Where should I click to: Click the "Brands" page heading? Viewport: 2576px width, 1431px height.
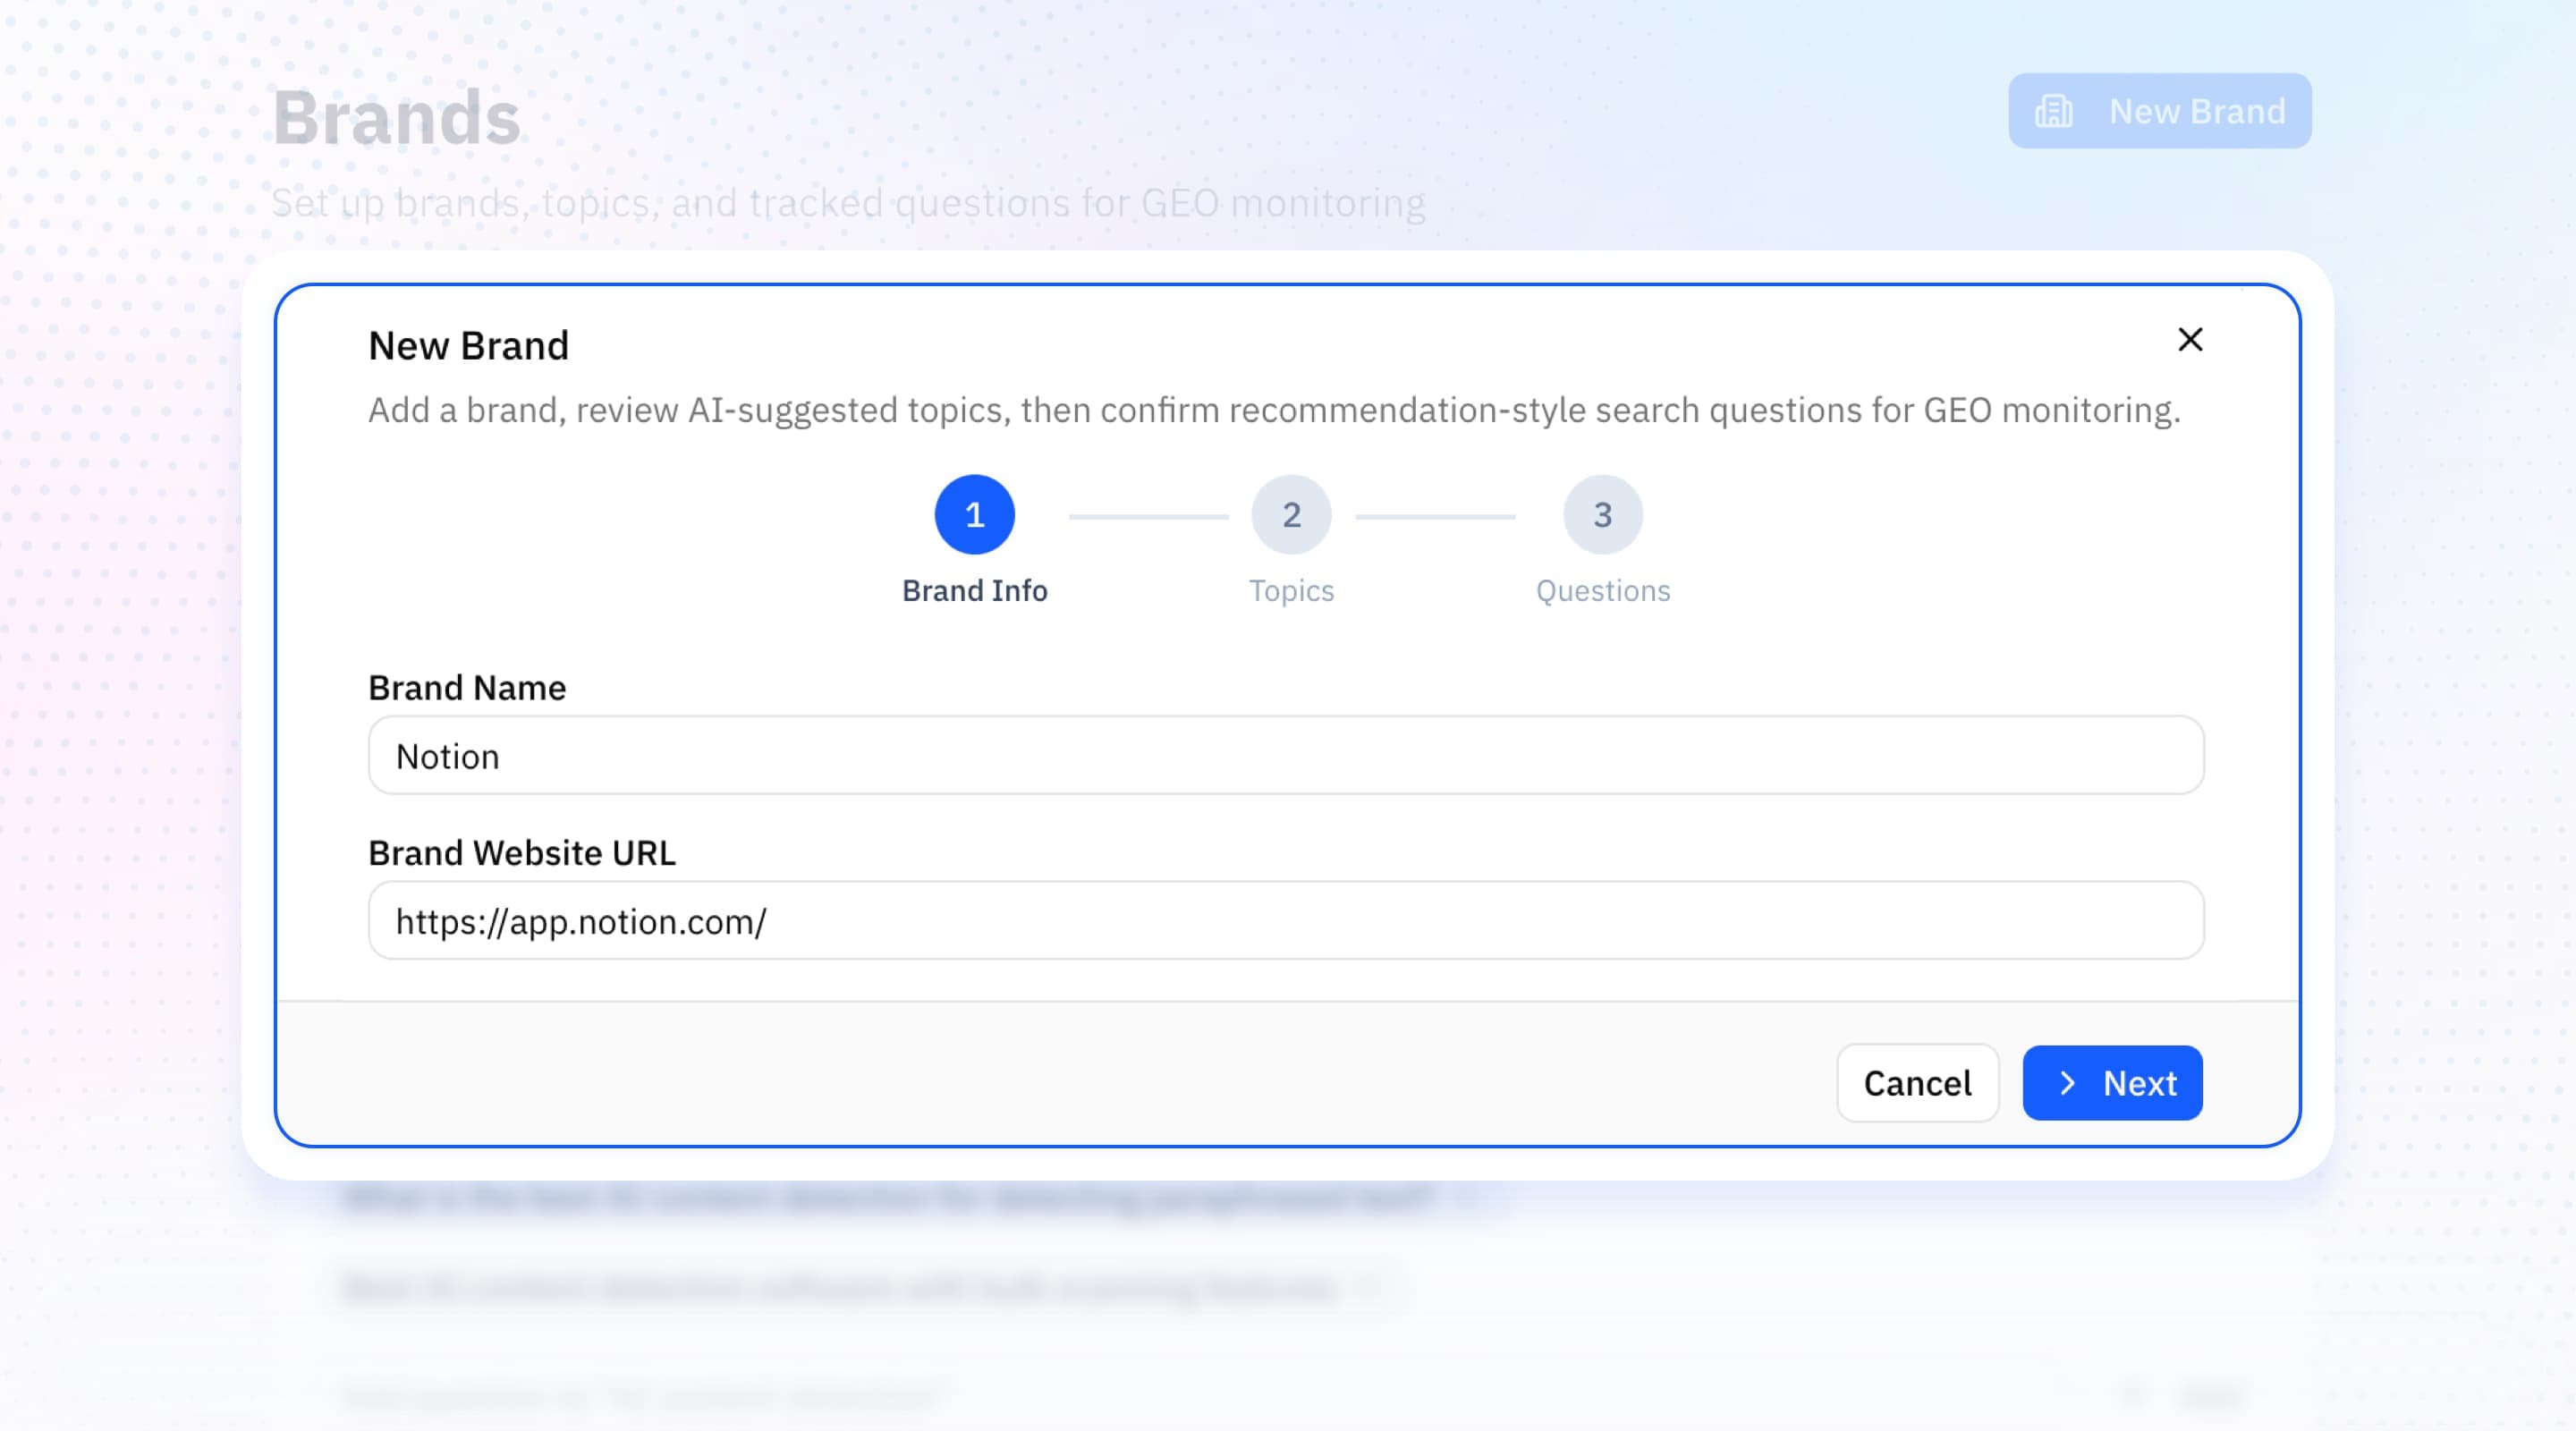click(x=397, y=118)
